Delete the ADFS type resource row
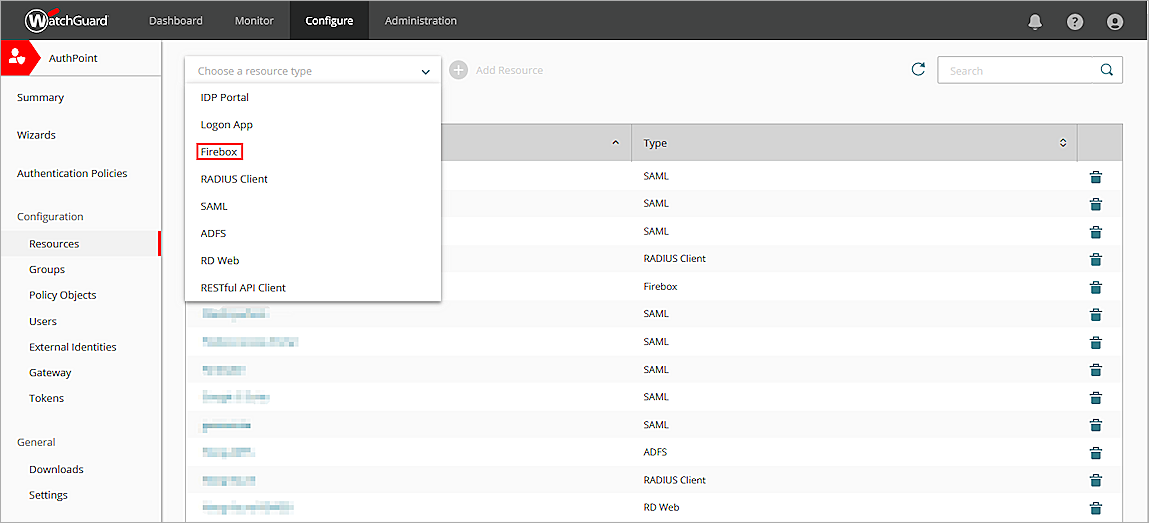Viewport: 1149px width, 523px height. 1095,453
